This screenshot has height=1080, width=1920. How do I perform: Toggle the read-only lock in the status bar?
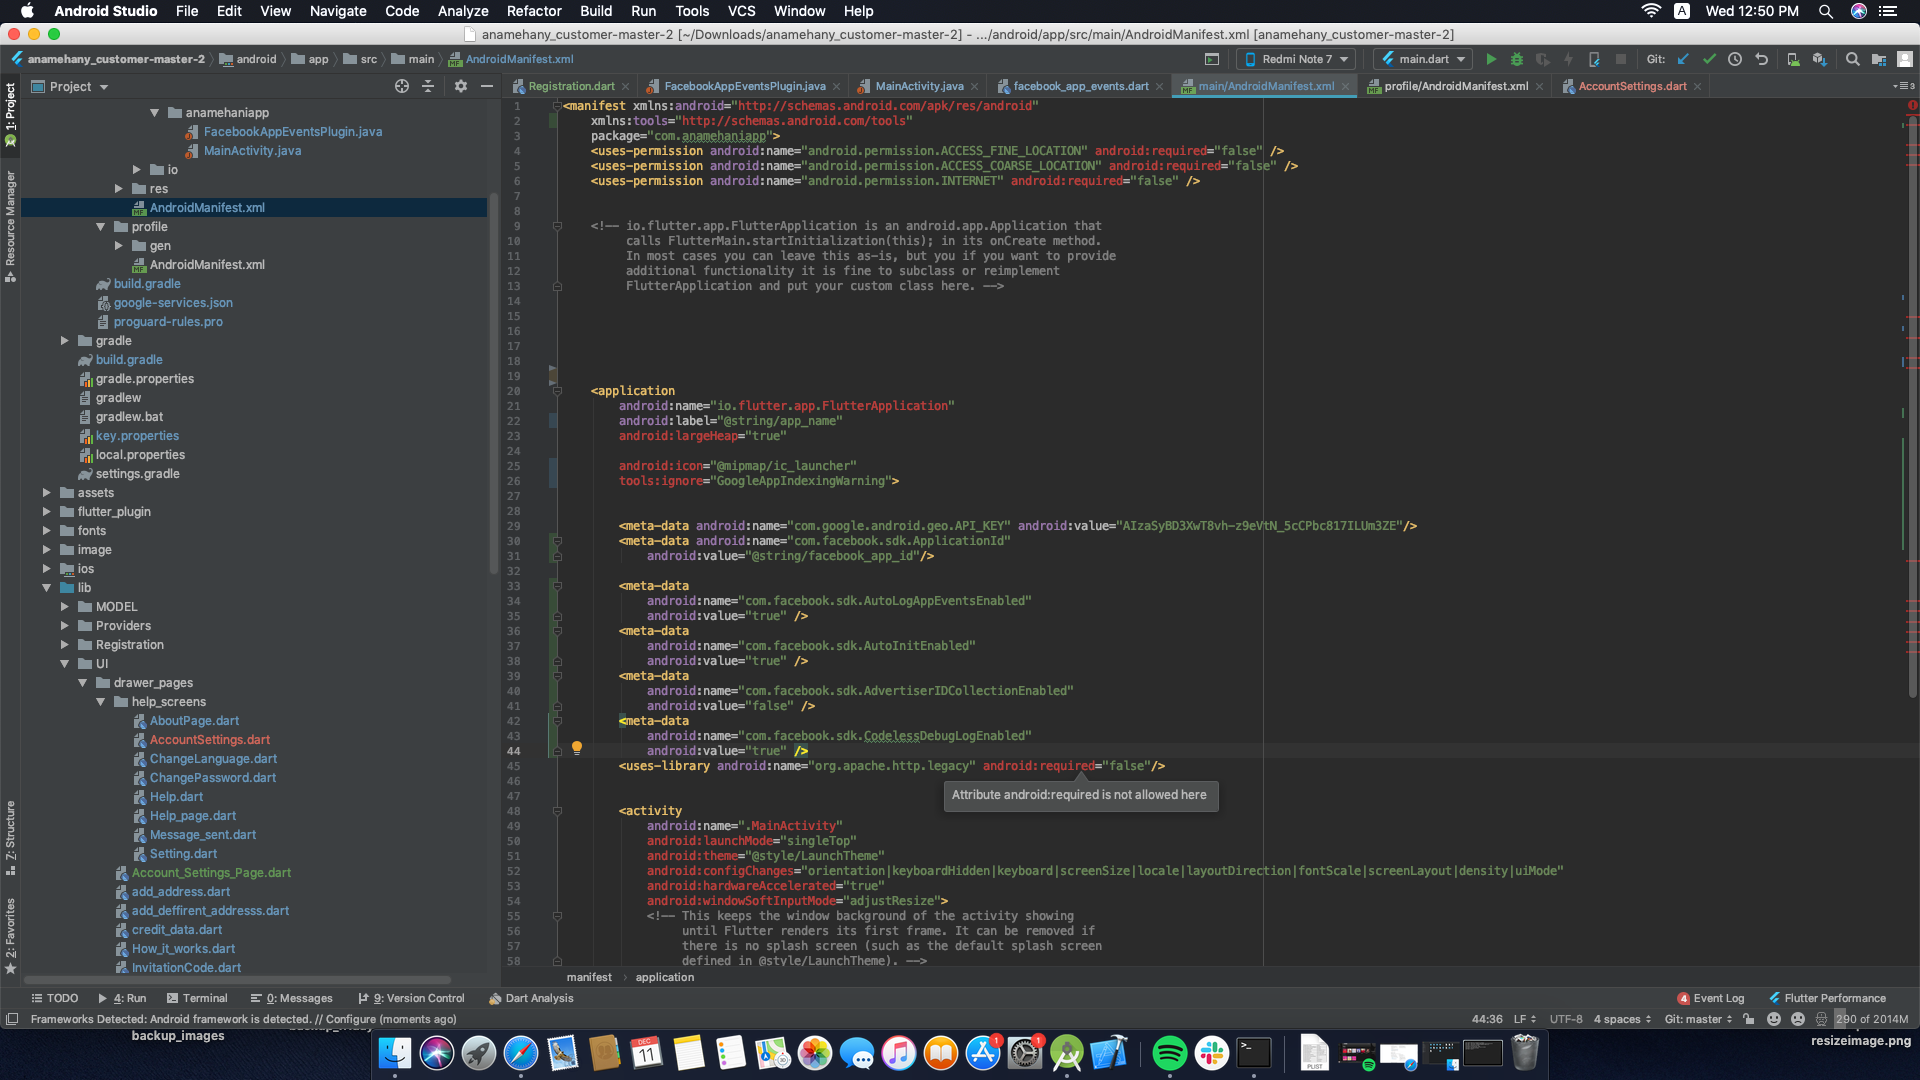[1747, 1019]
